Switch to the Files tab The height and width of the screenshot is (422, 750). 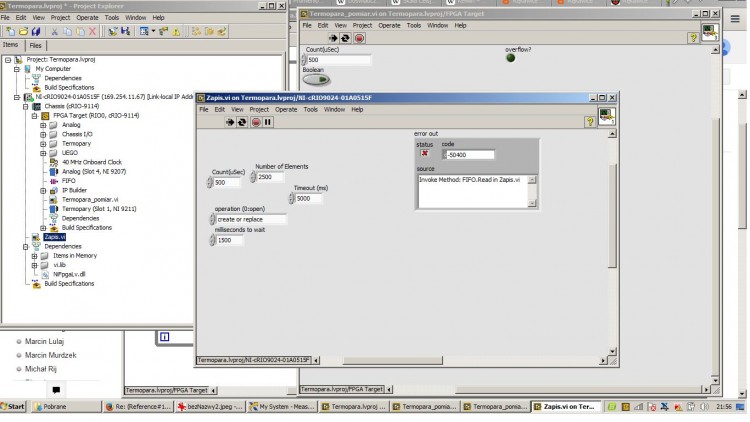click(35, 45)
